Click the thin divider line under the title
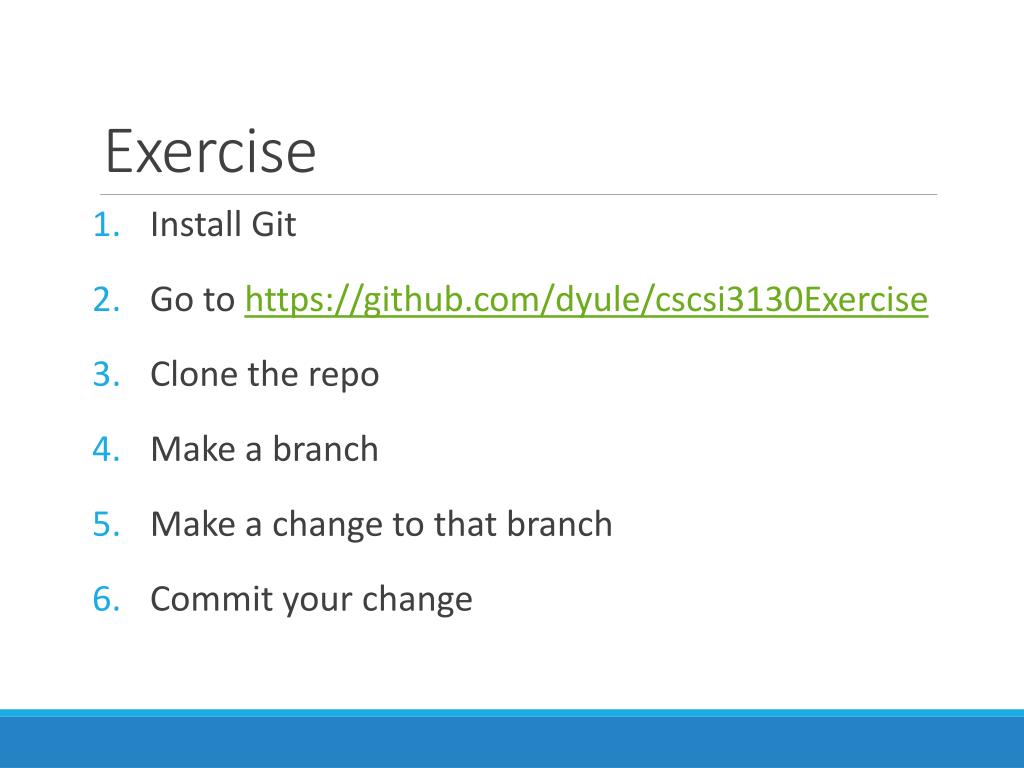 519,195
